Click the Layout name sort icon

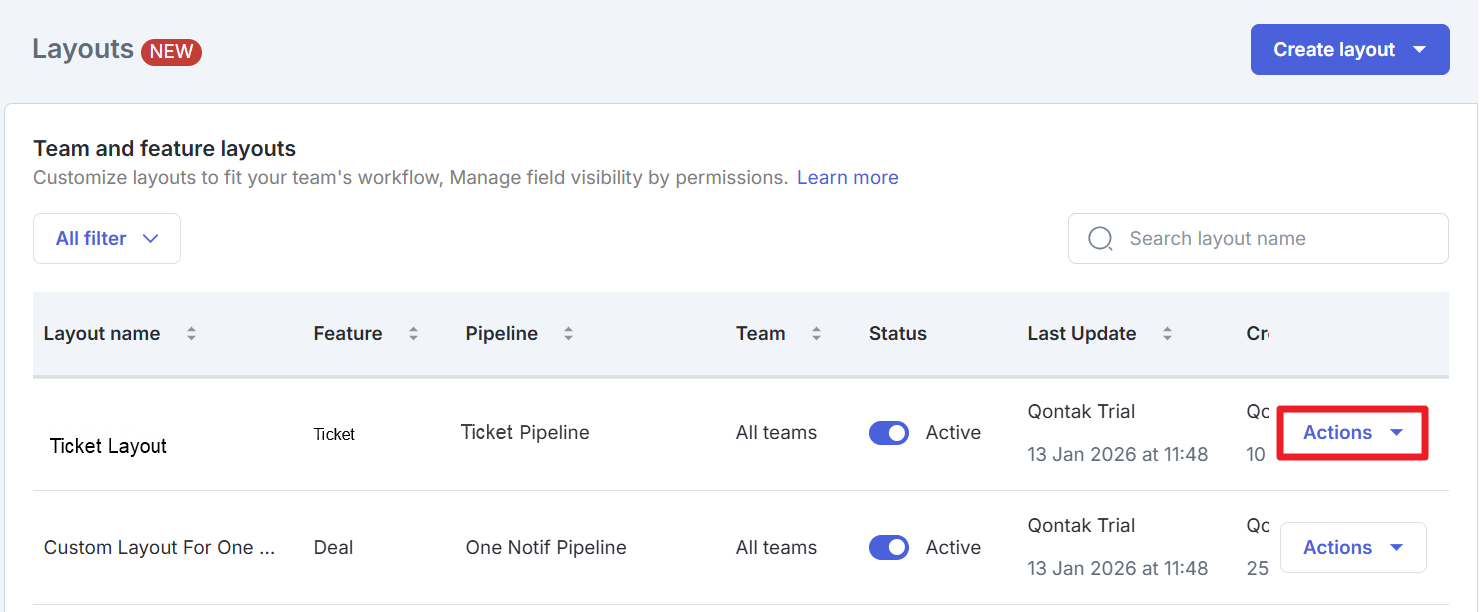click(x=191, y=334)
